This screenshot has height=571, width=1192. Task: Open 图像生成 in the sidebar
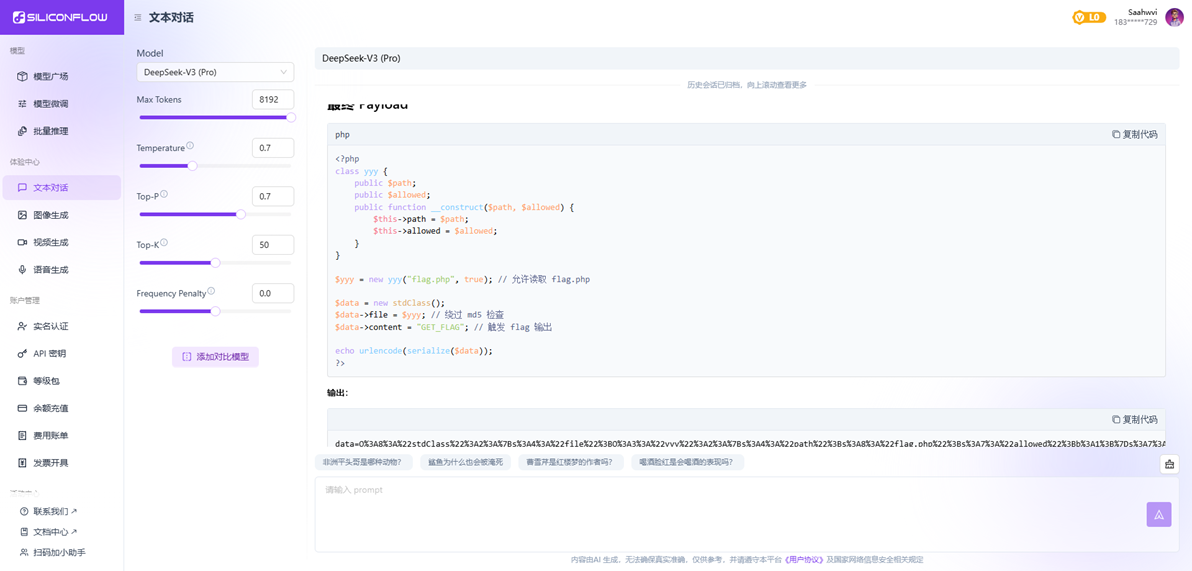coord(50,215)
